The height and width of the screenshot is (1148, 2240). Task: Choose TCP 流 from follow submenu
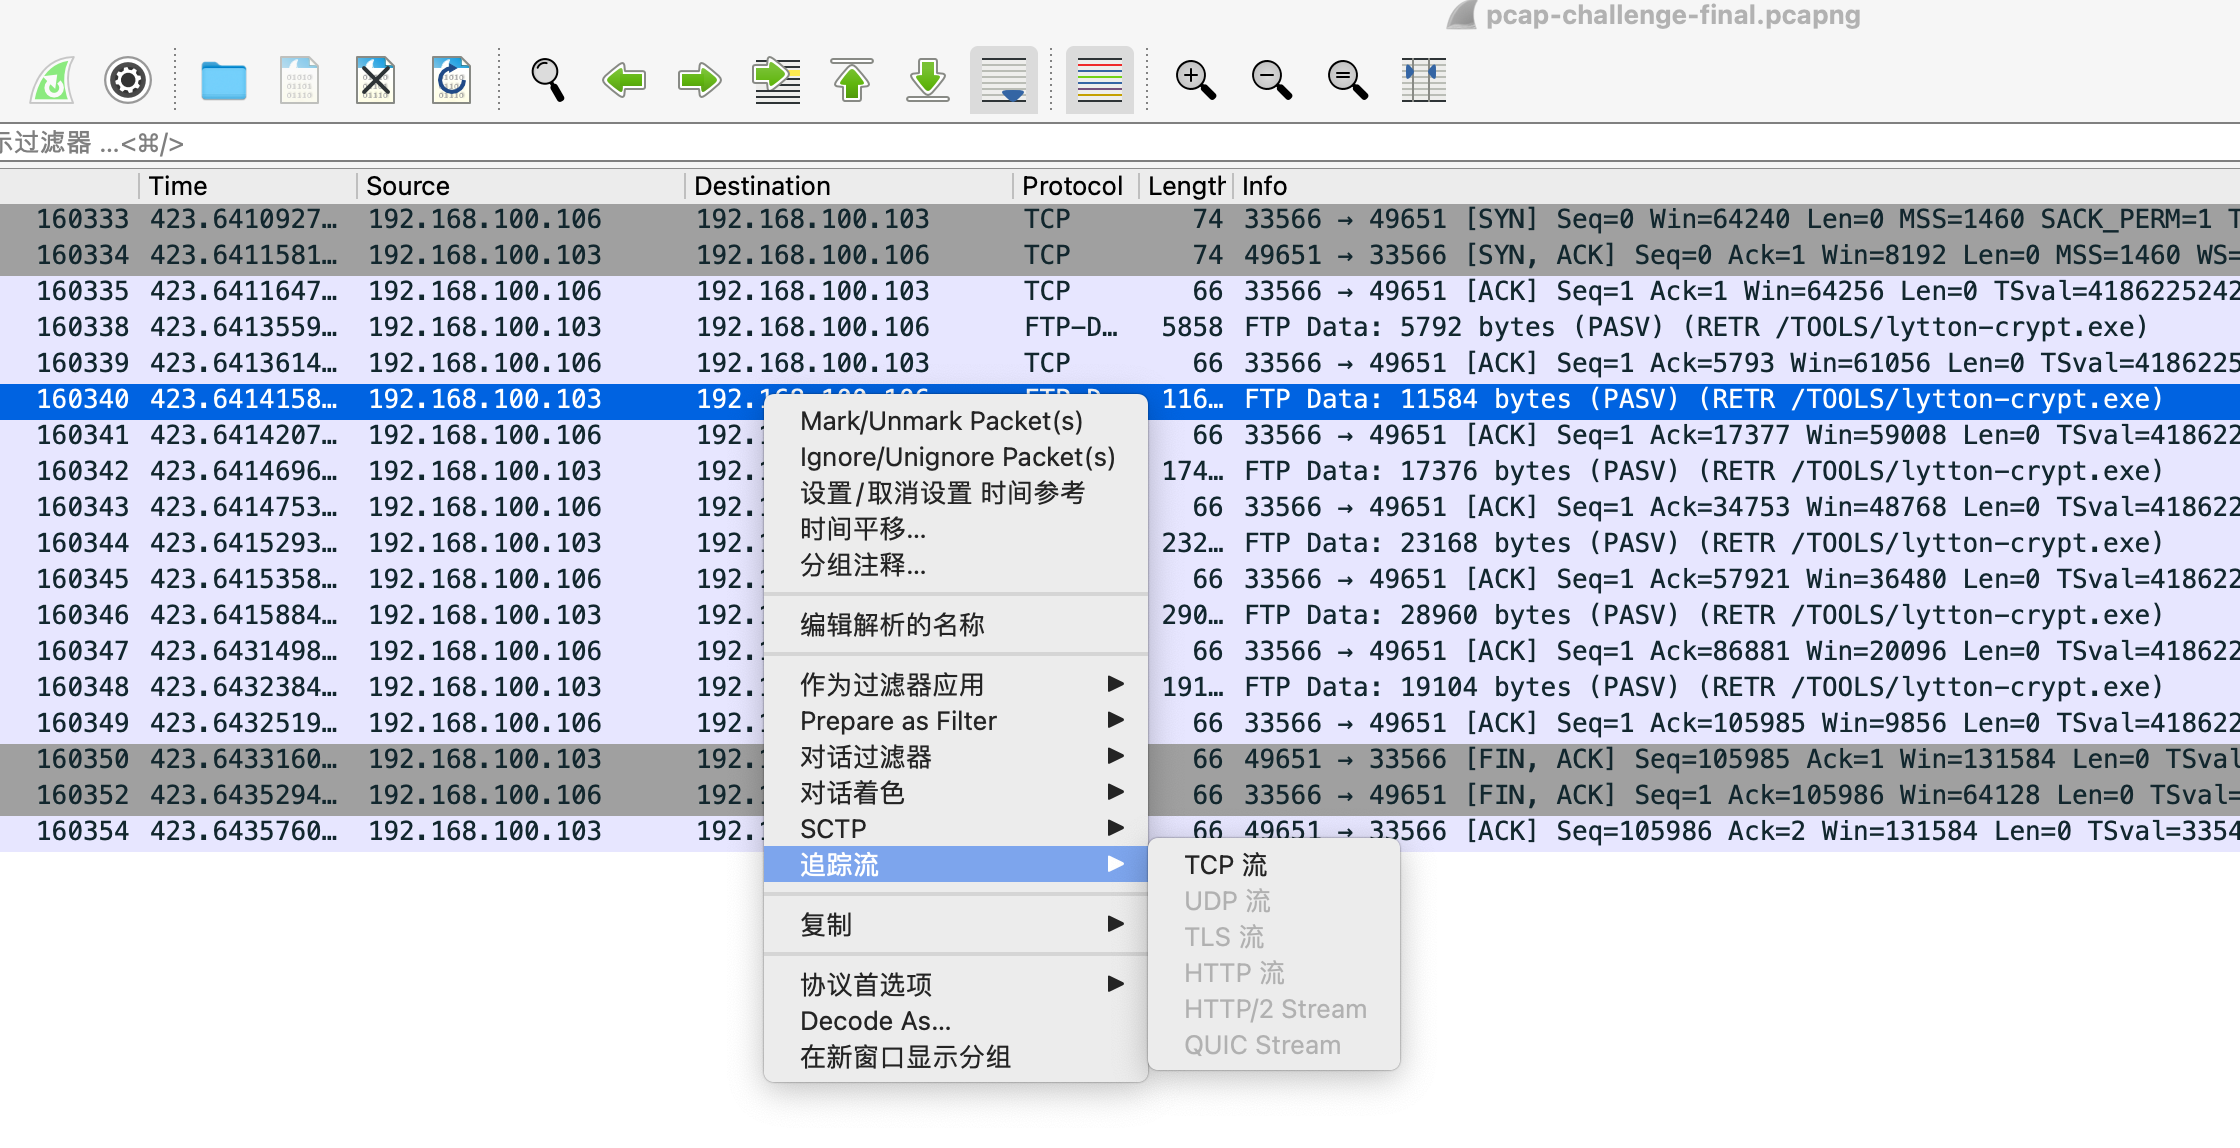1225,865
